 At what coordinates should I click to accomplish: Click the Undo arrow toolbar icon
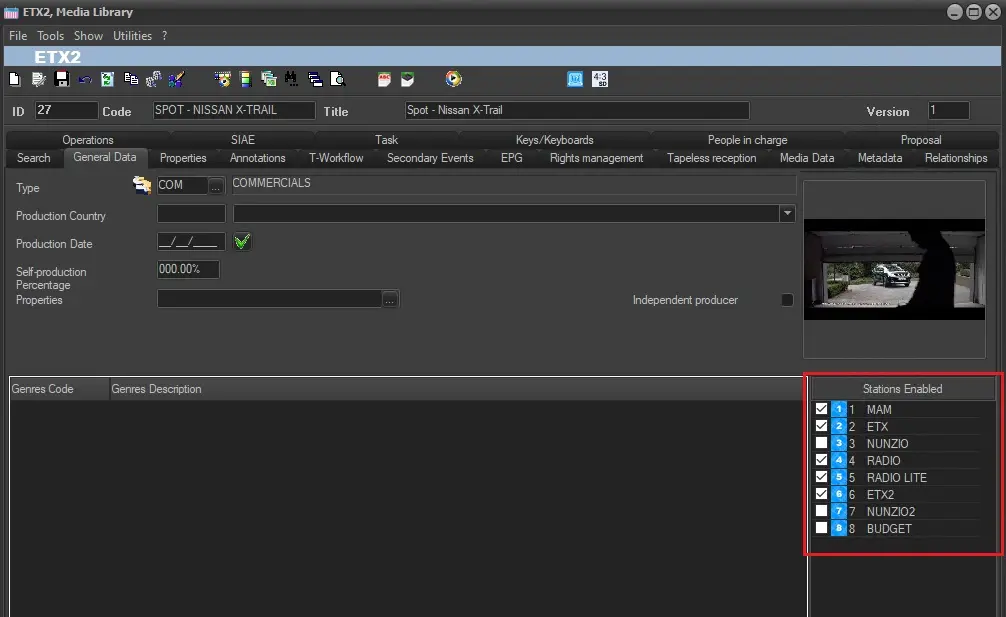click(84, 79)
